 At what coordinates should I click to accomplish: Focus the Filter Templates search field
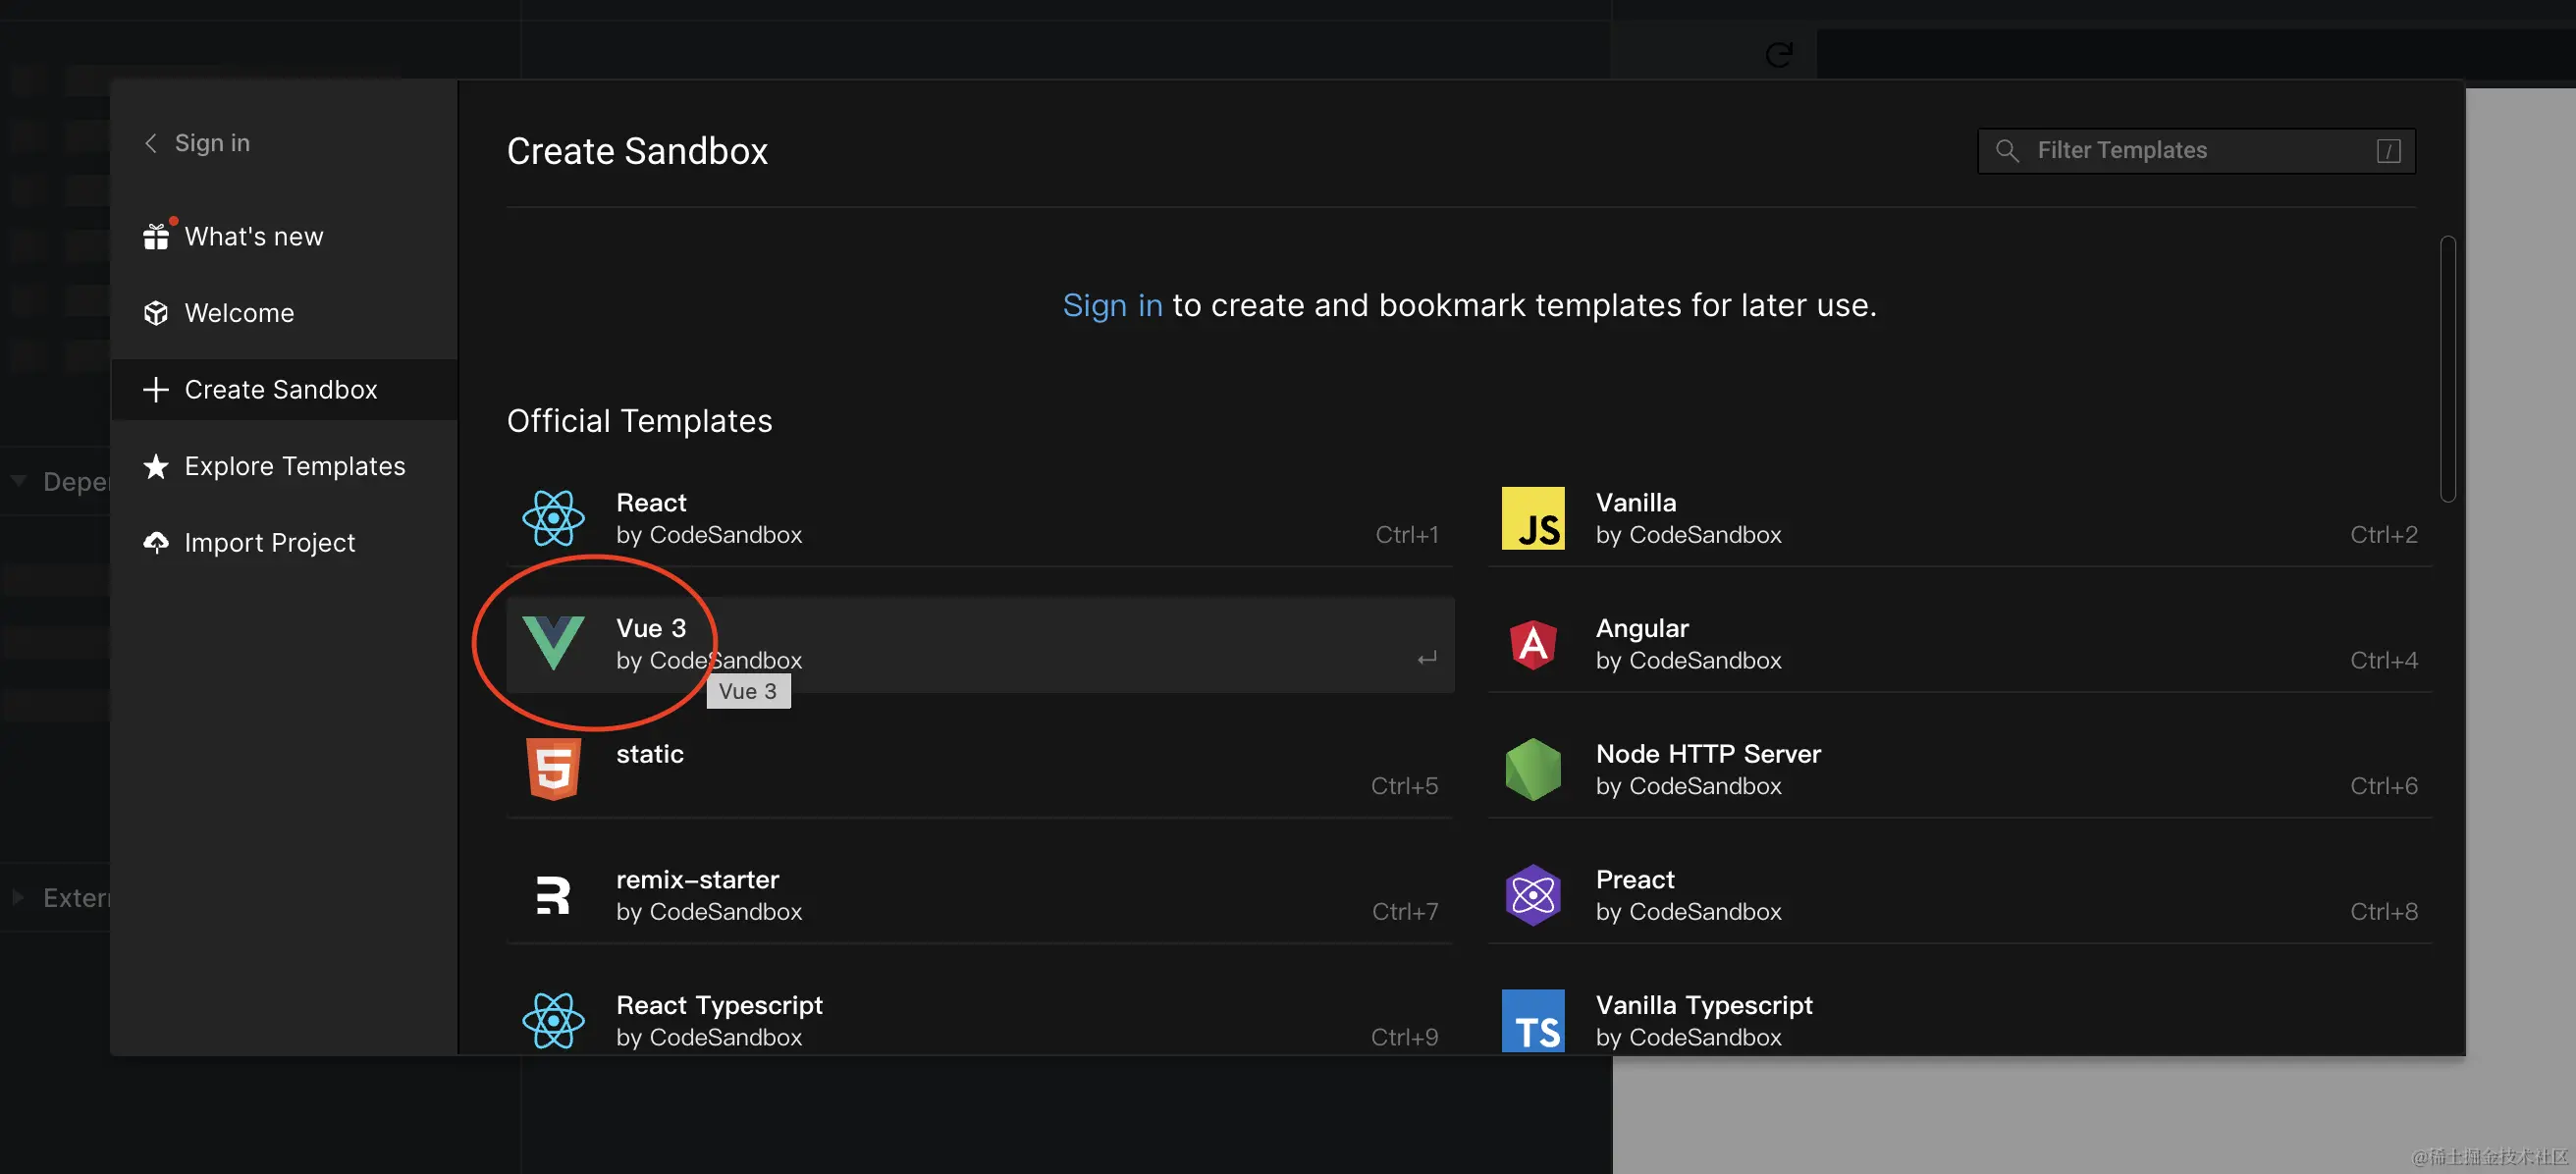2195,151
